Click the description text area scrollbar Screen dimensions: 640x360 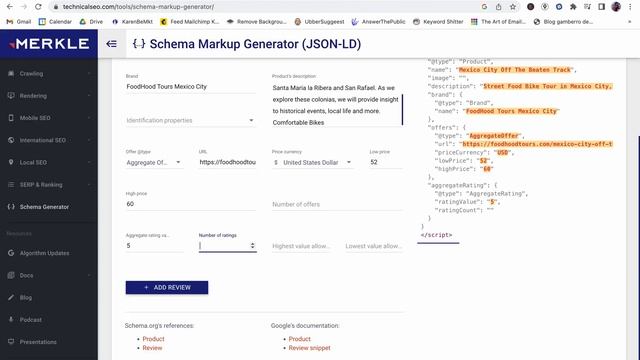(402, 109)
